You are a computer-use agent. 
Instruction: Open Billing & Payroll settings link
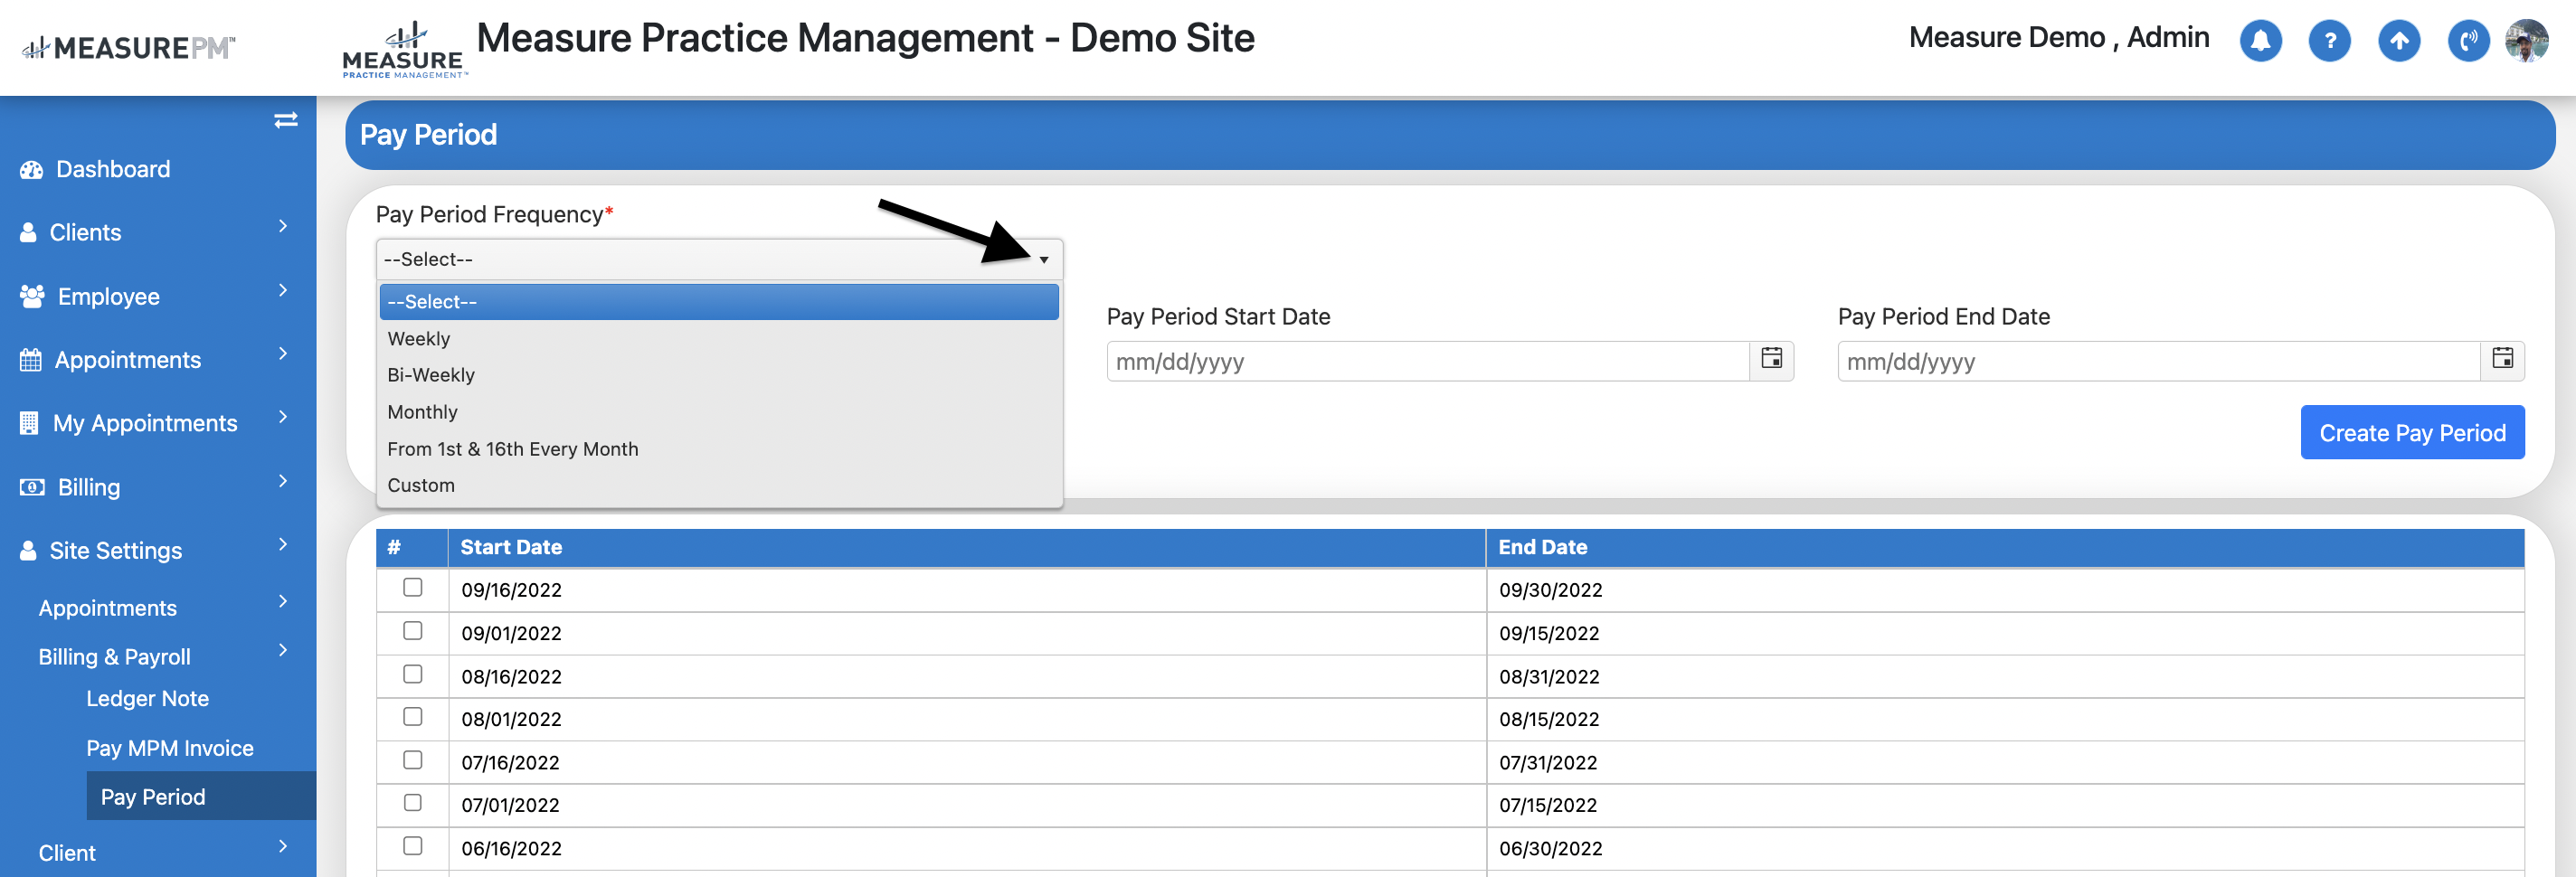tap(115, 657)
